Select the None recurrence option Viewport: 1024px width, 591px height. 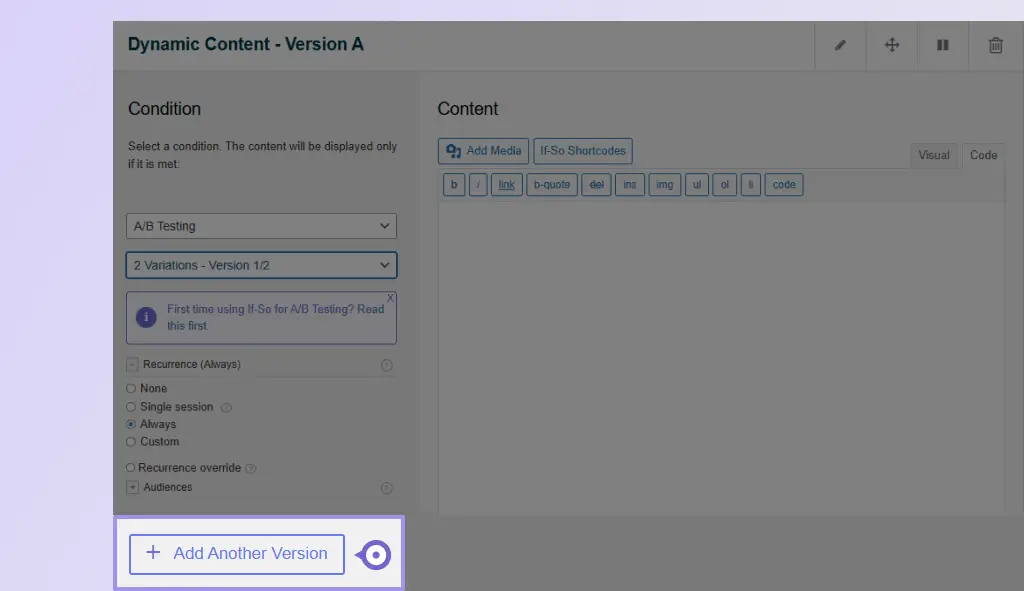131,389
